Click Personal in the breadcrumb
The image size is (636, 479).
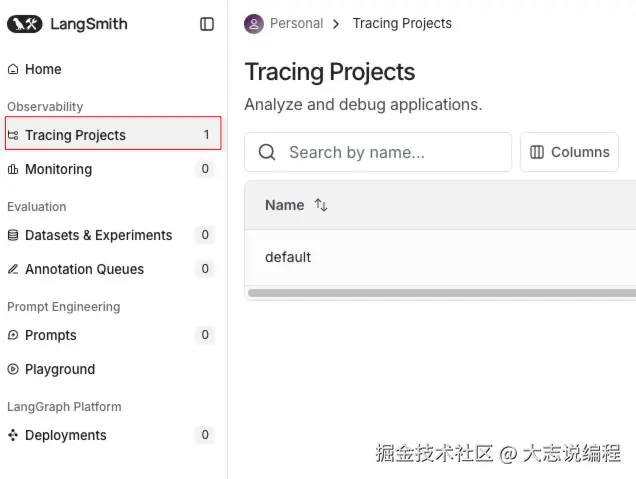[297, 24]
